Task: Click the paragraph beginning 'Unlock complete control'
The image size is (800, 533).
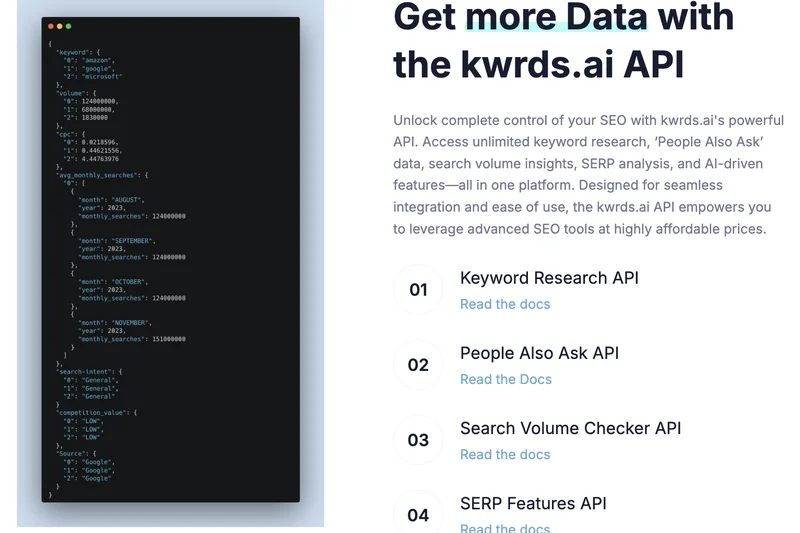Action: pyautogui.click(x=588, y=174)
